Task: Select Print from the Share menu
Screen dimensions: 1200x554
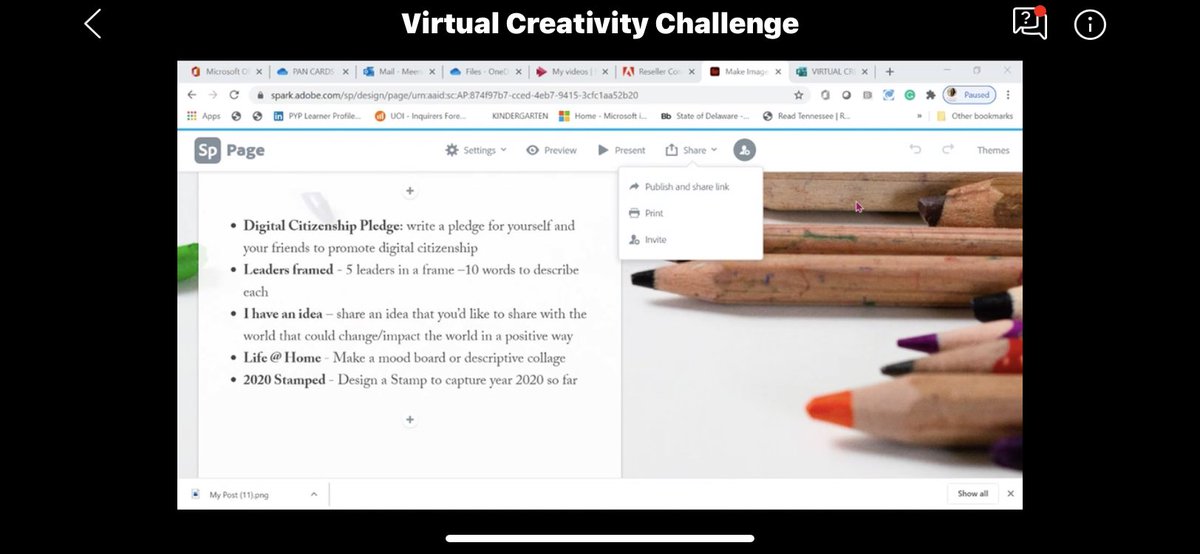Action: [x=645, y=213]
